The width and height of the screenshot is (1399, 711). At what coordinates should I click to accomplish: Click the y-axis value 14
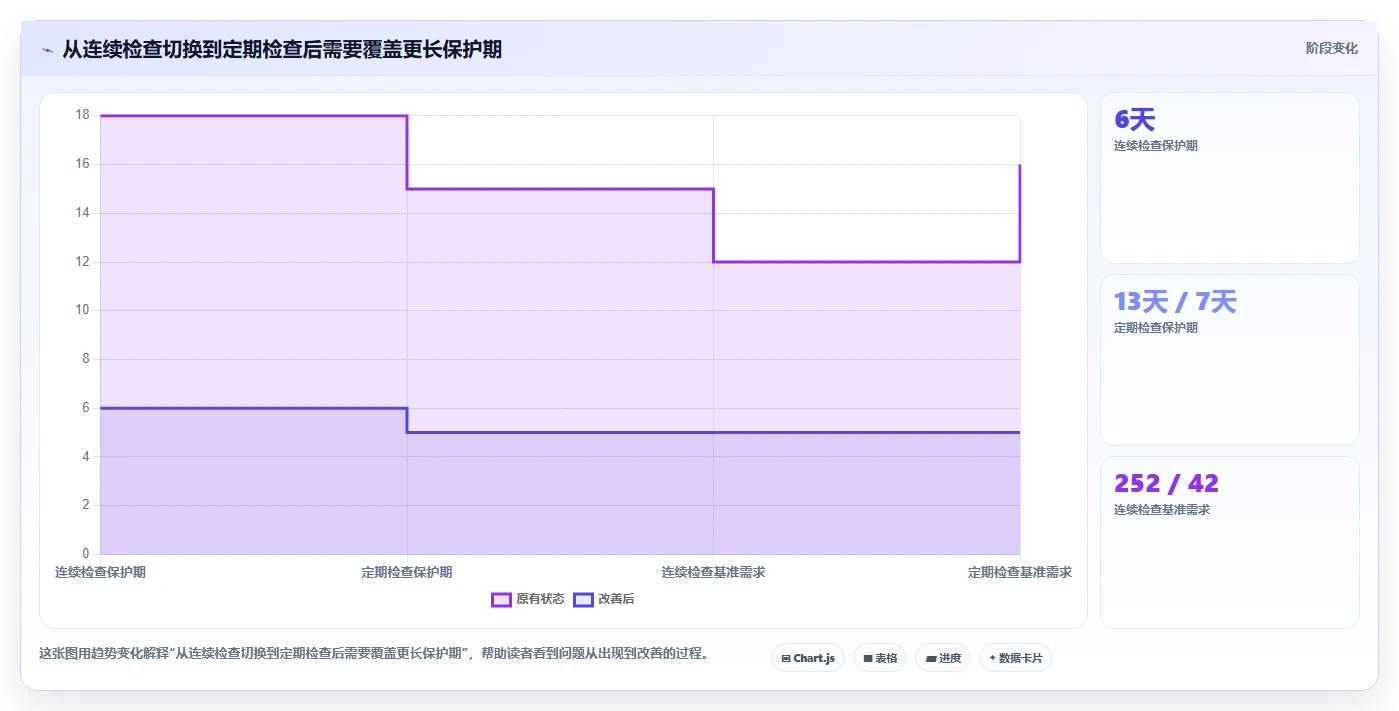[x=82, y=213]
